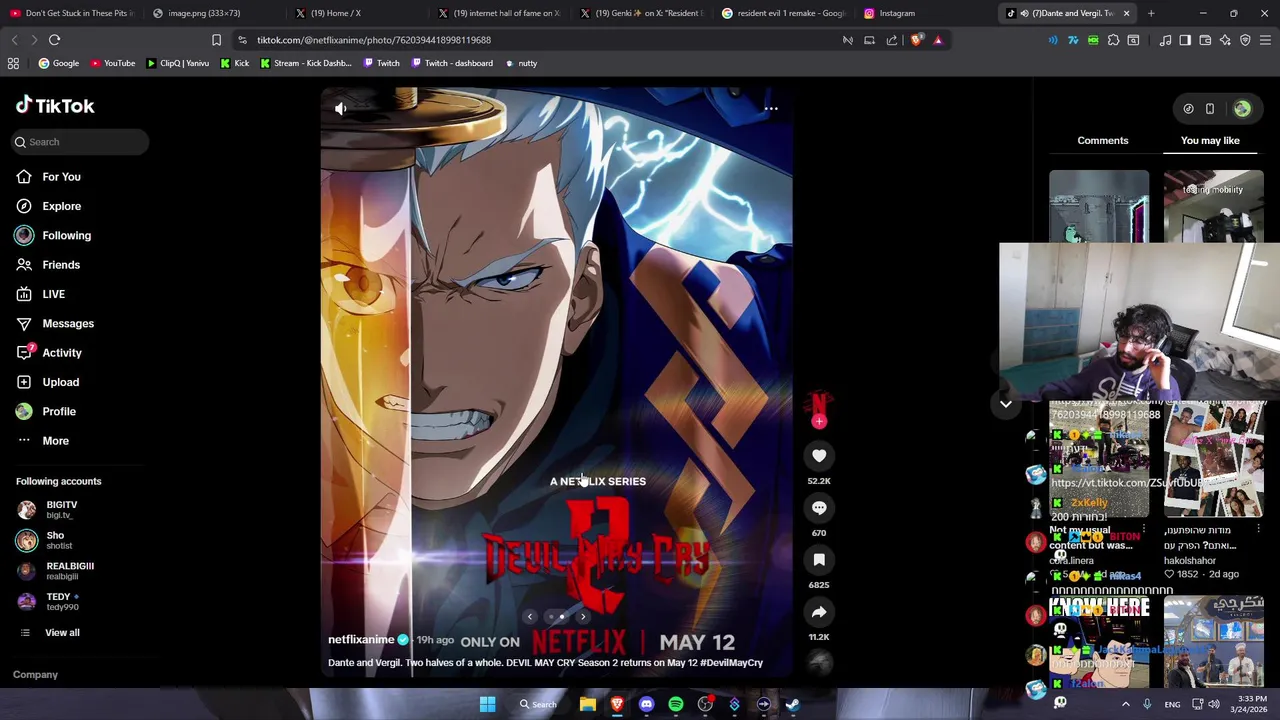Open the music note playlist icon

click(x=1166, y=40)
